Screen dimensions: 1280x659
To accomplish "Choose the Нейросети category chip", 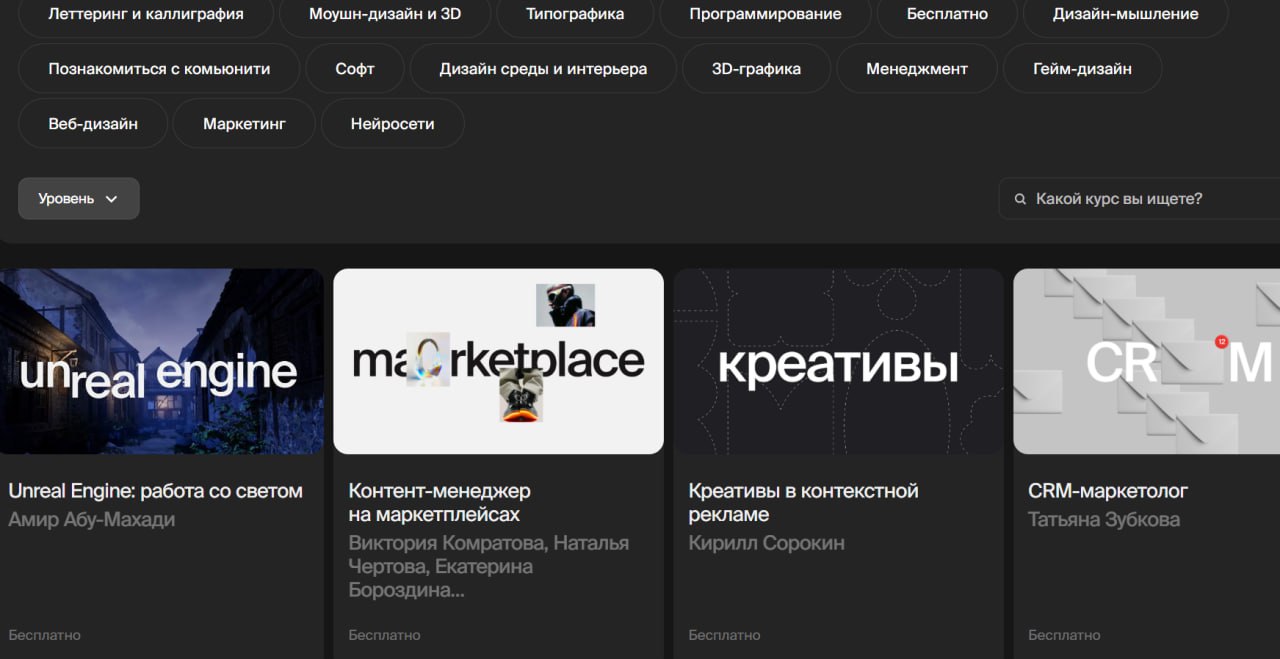I will [392, 124].
